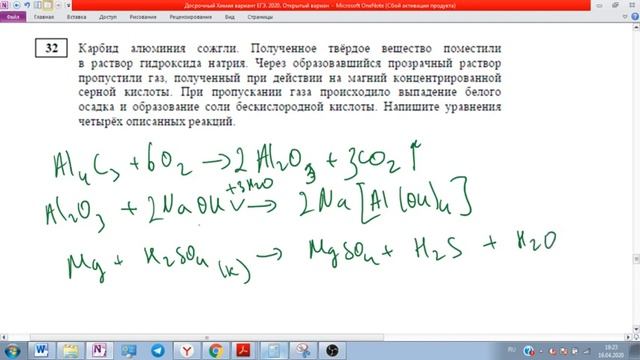The height and width of the screenshot is (360, 640).
Task: Switch to the Вид ribbon tab
Action: (230, 17)
